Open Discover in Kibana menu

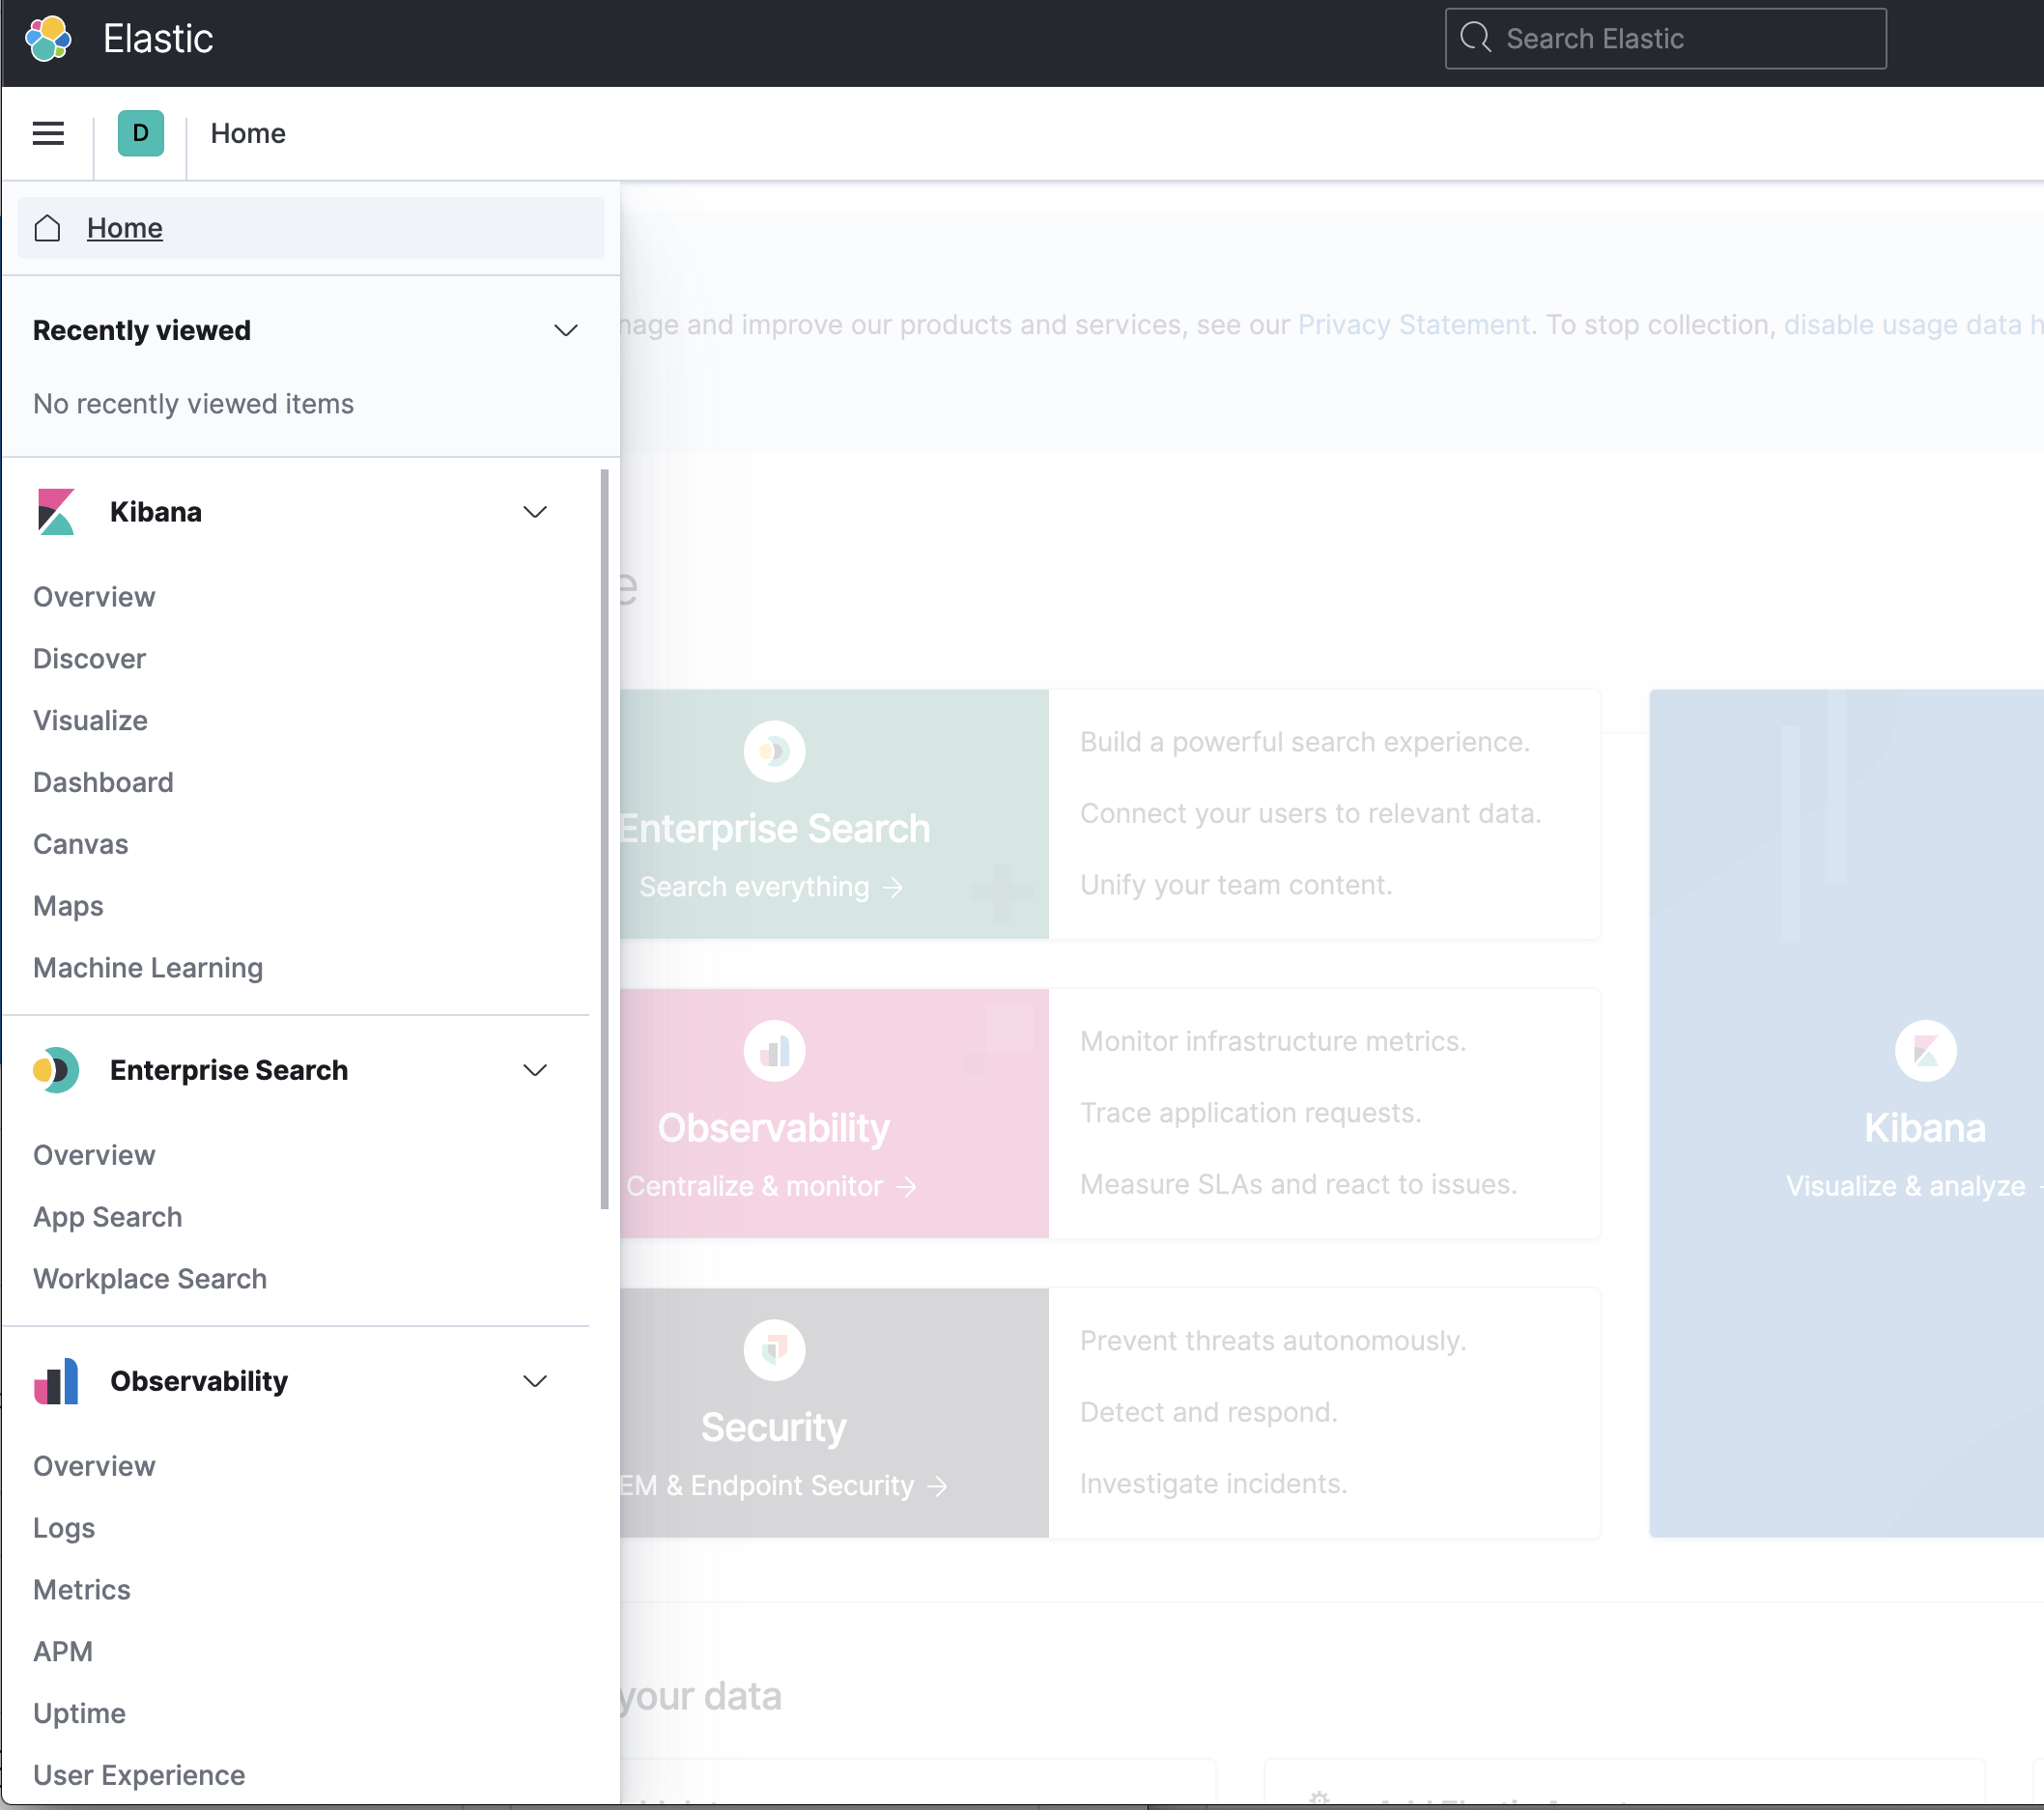(89, 659)
